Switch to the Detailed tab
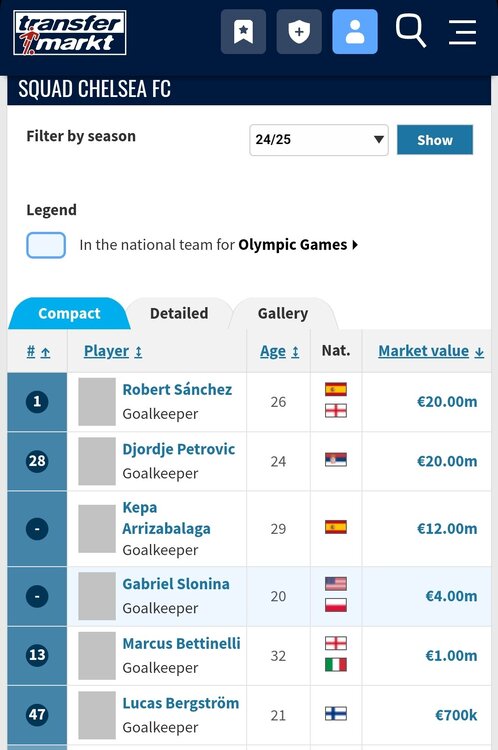The image size is (498, 750). [179, 313]
